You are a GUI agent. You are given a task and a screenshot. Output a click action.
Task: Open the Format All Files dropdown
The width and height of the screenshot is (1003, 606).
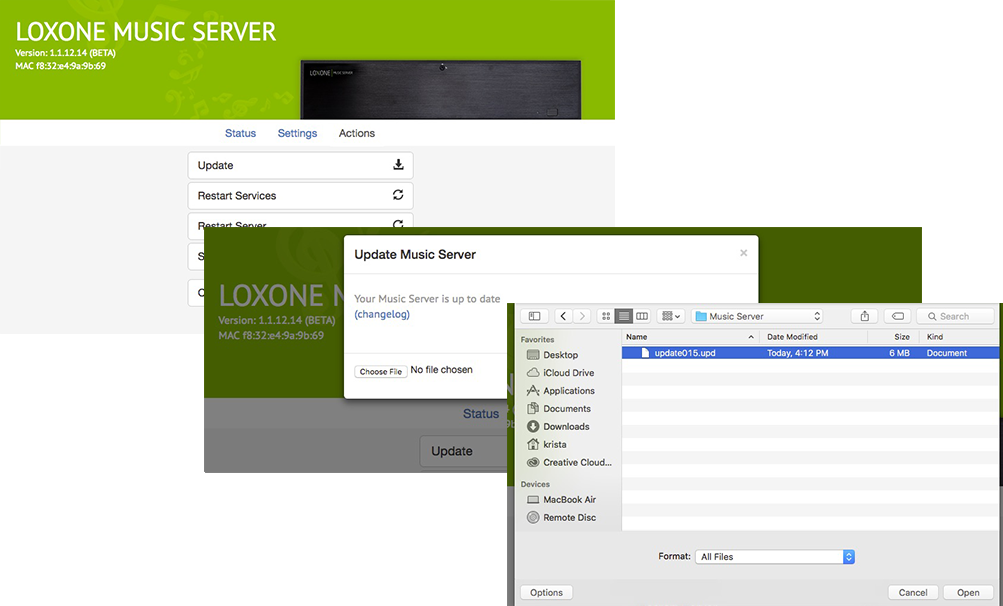775,557
